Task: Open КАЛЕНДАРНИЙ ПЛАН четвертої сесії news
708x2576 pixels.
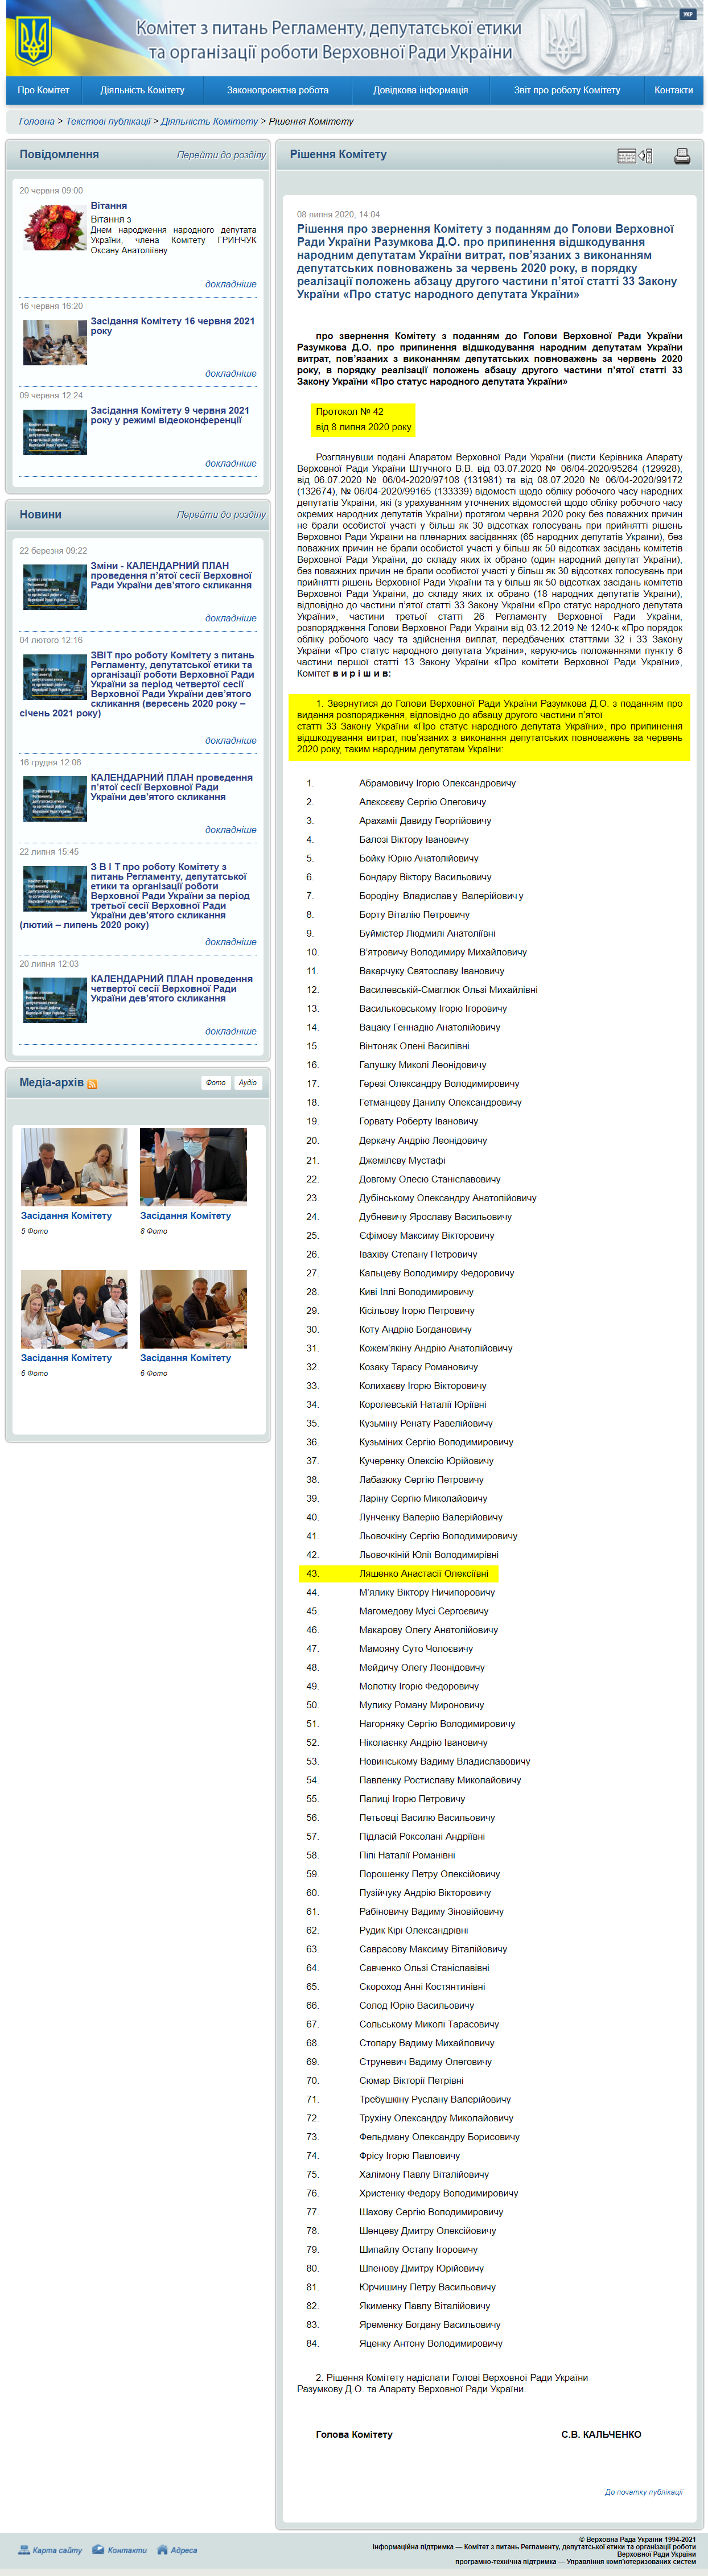Action: tap(172, 989)
